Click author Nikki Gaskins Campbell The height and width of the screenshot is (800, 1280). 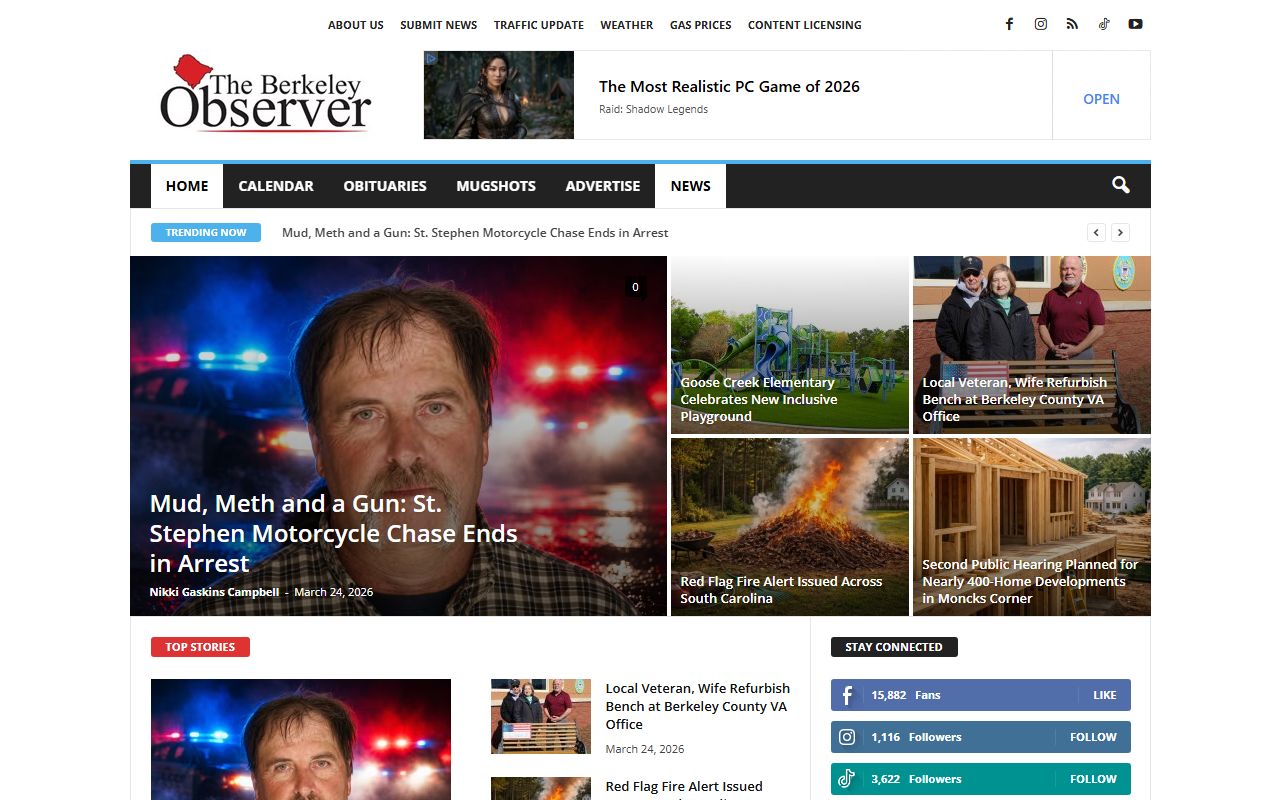click(x=214, y=592)
